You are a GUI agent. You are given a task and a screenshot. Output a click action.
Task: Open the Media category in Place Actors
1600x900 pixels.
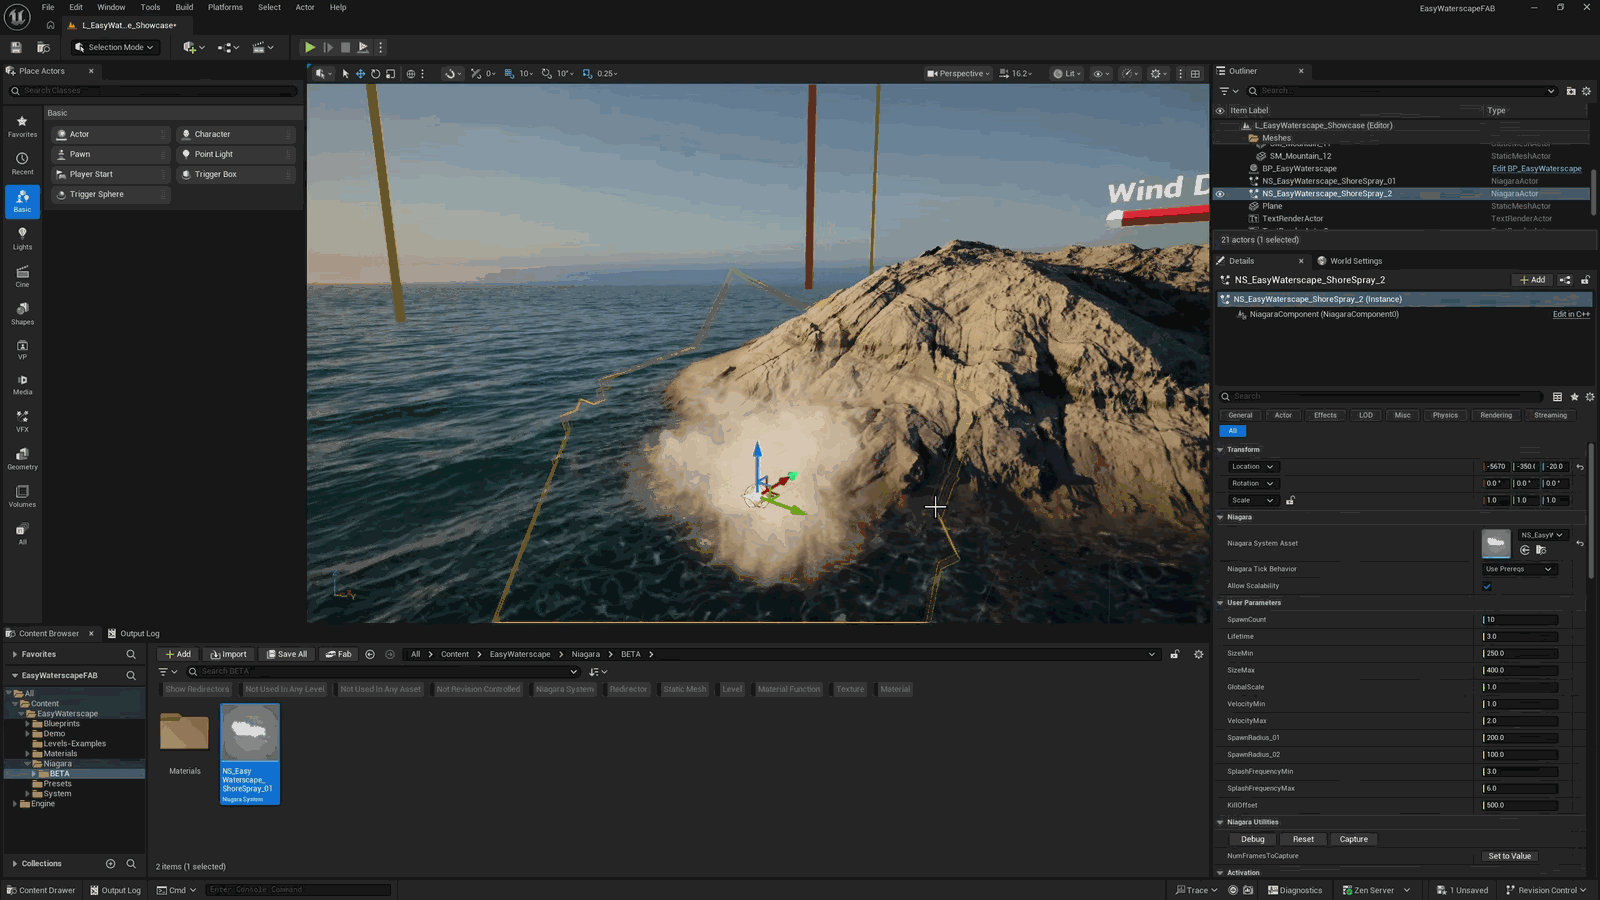coord(22,384)
